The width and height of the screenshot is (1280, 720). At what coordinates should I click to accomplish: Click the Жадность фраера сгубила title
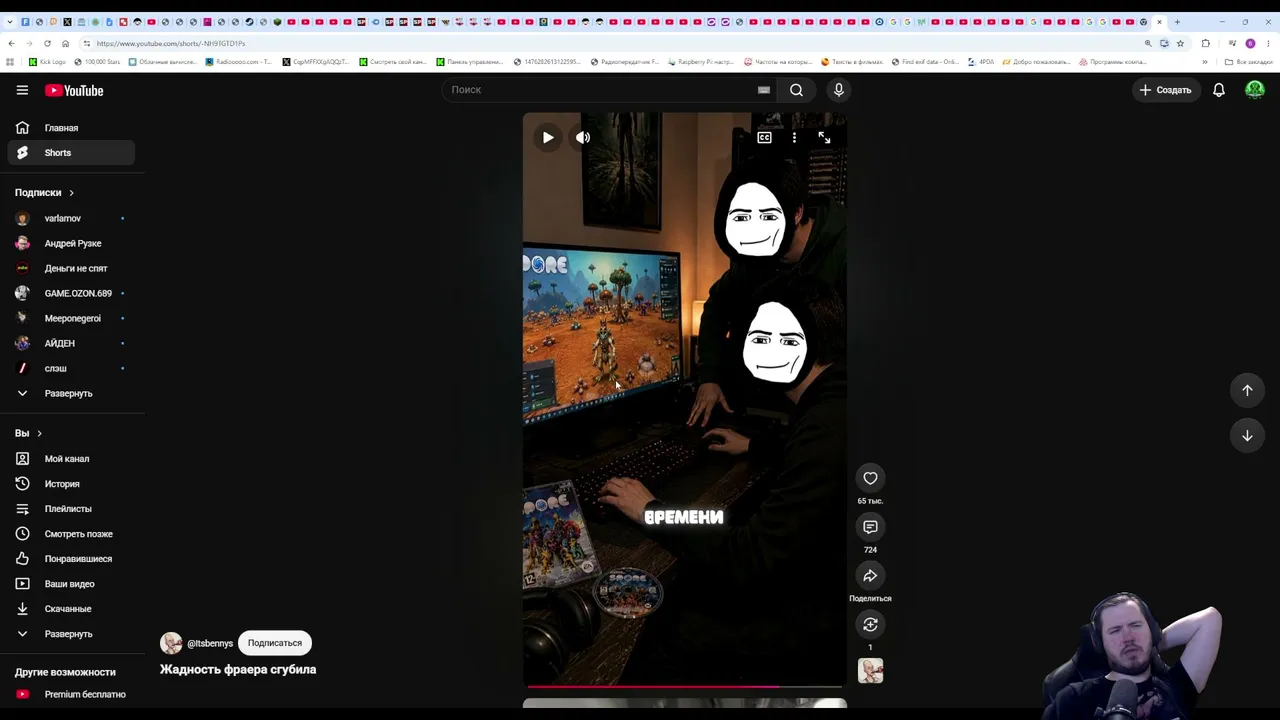tap(238, 670)
